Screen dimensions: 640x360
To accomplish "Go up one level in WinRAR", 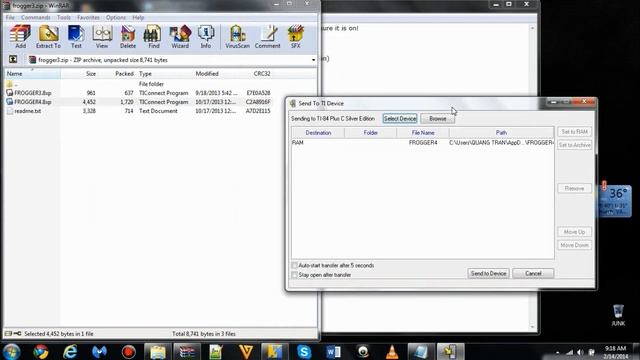I will point(13,60).
